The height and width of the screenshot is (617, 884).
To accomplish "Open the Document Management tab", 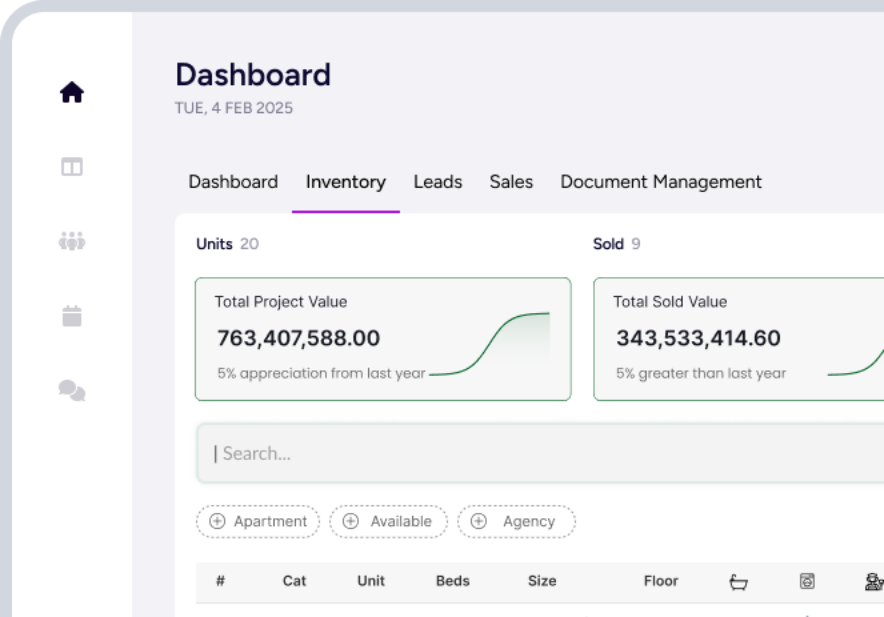I will tap(660, 182).
